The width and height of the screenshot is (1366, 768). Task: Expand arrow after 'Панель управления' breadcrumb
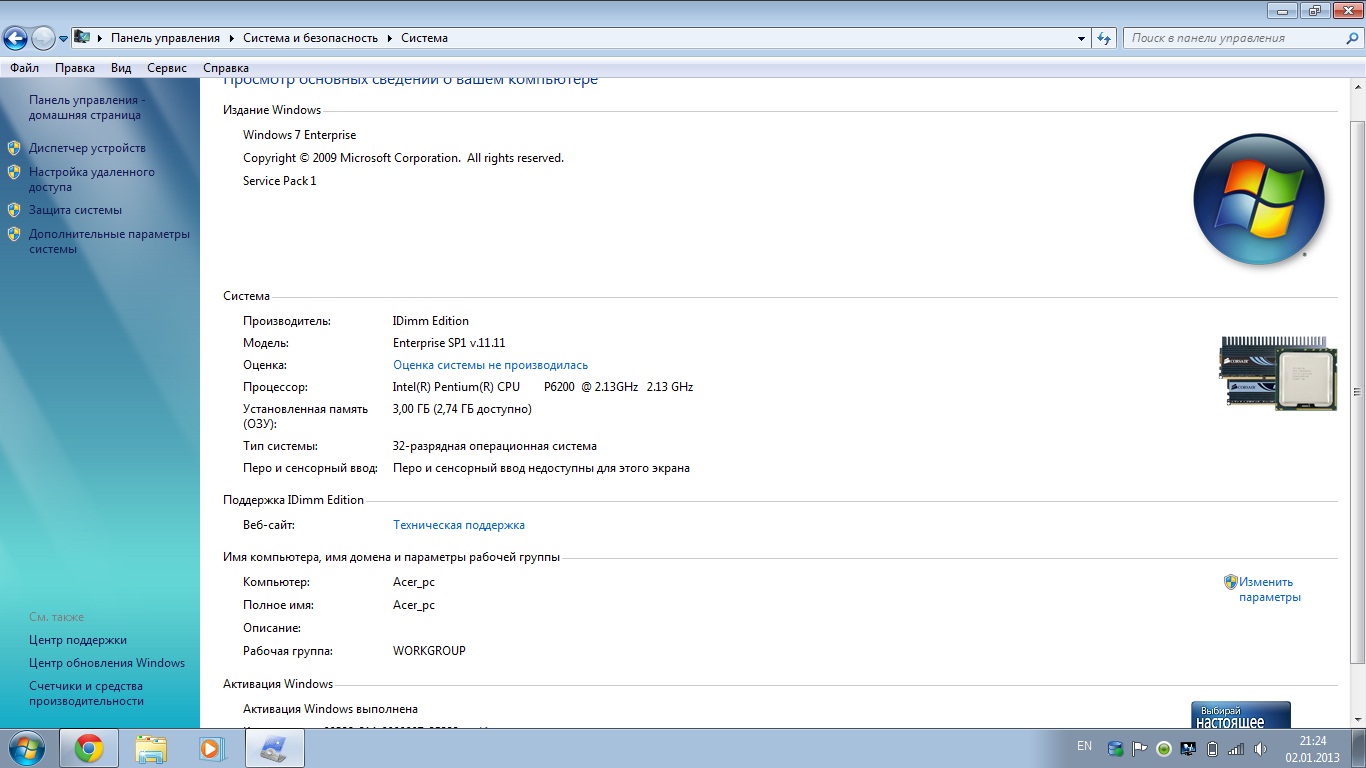(232, 38)
